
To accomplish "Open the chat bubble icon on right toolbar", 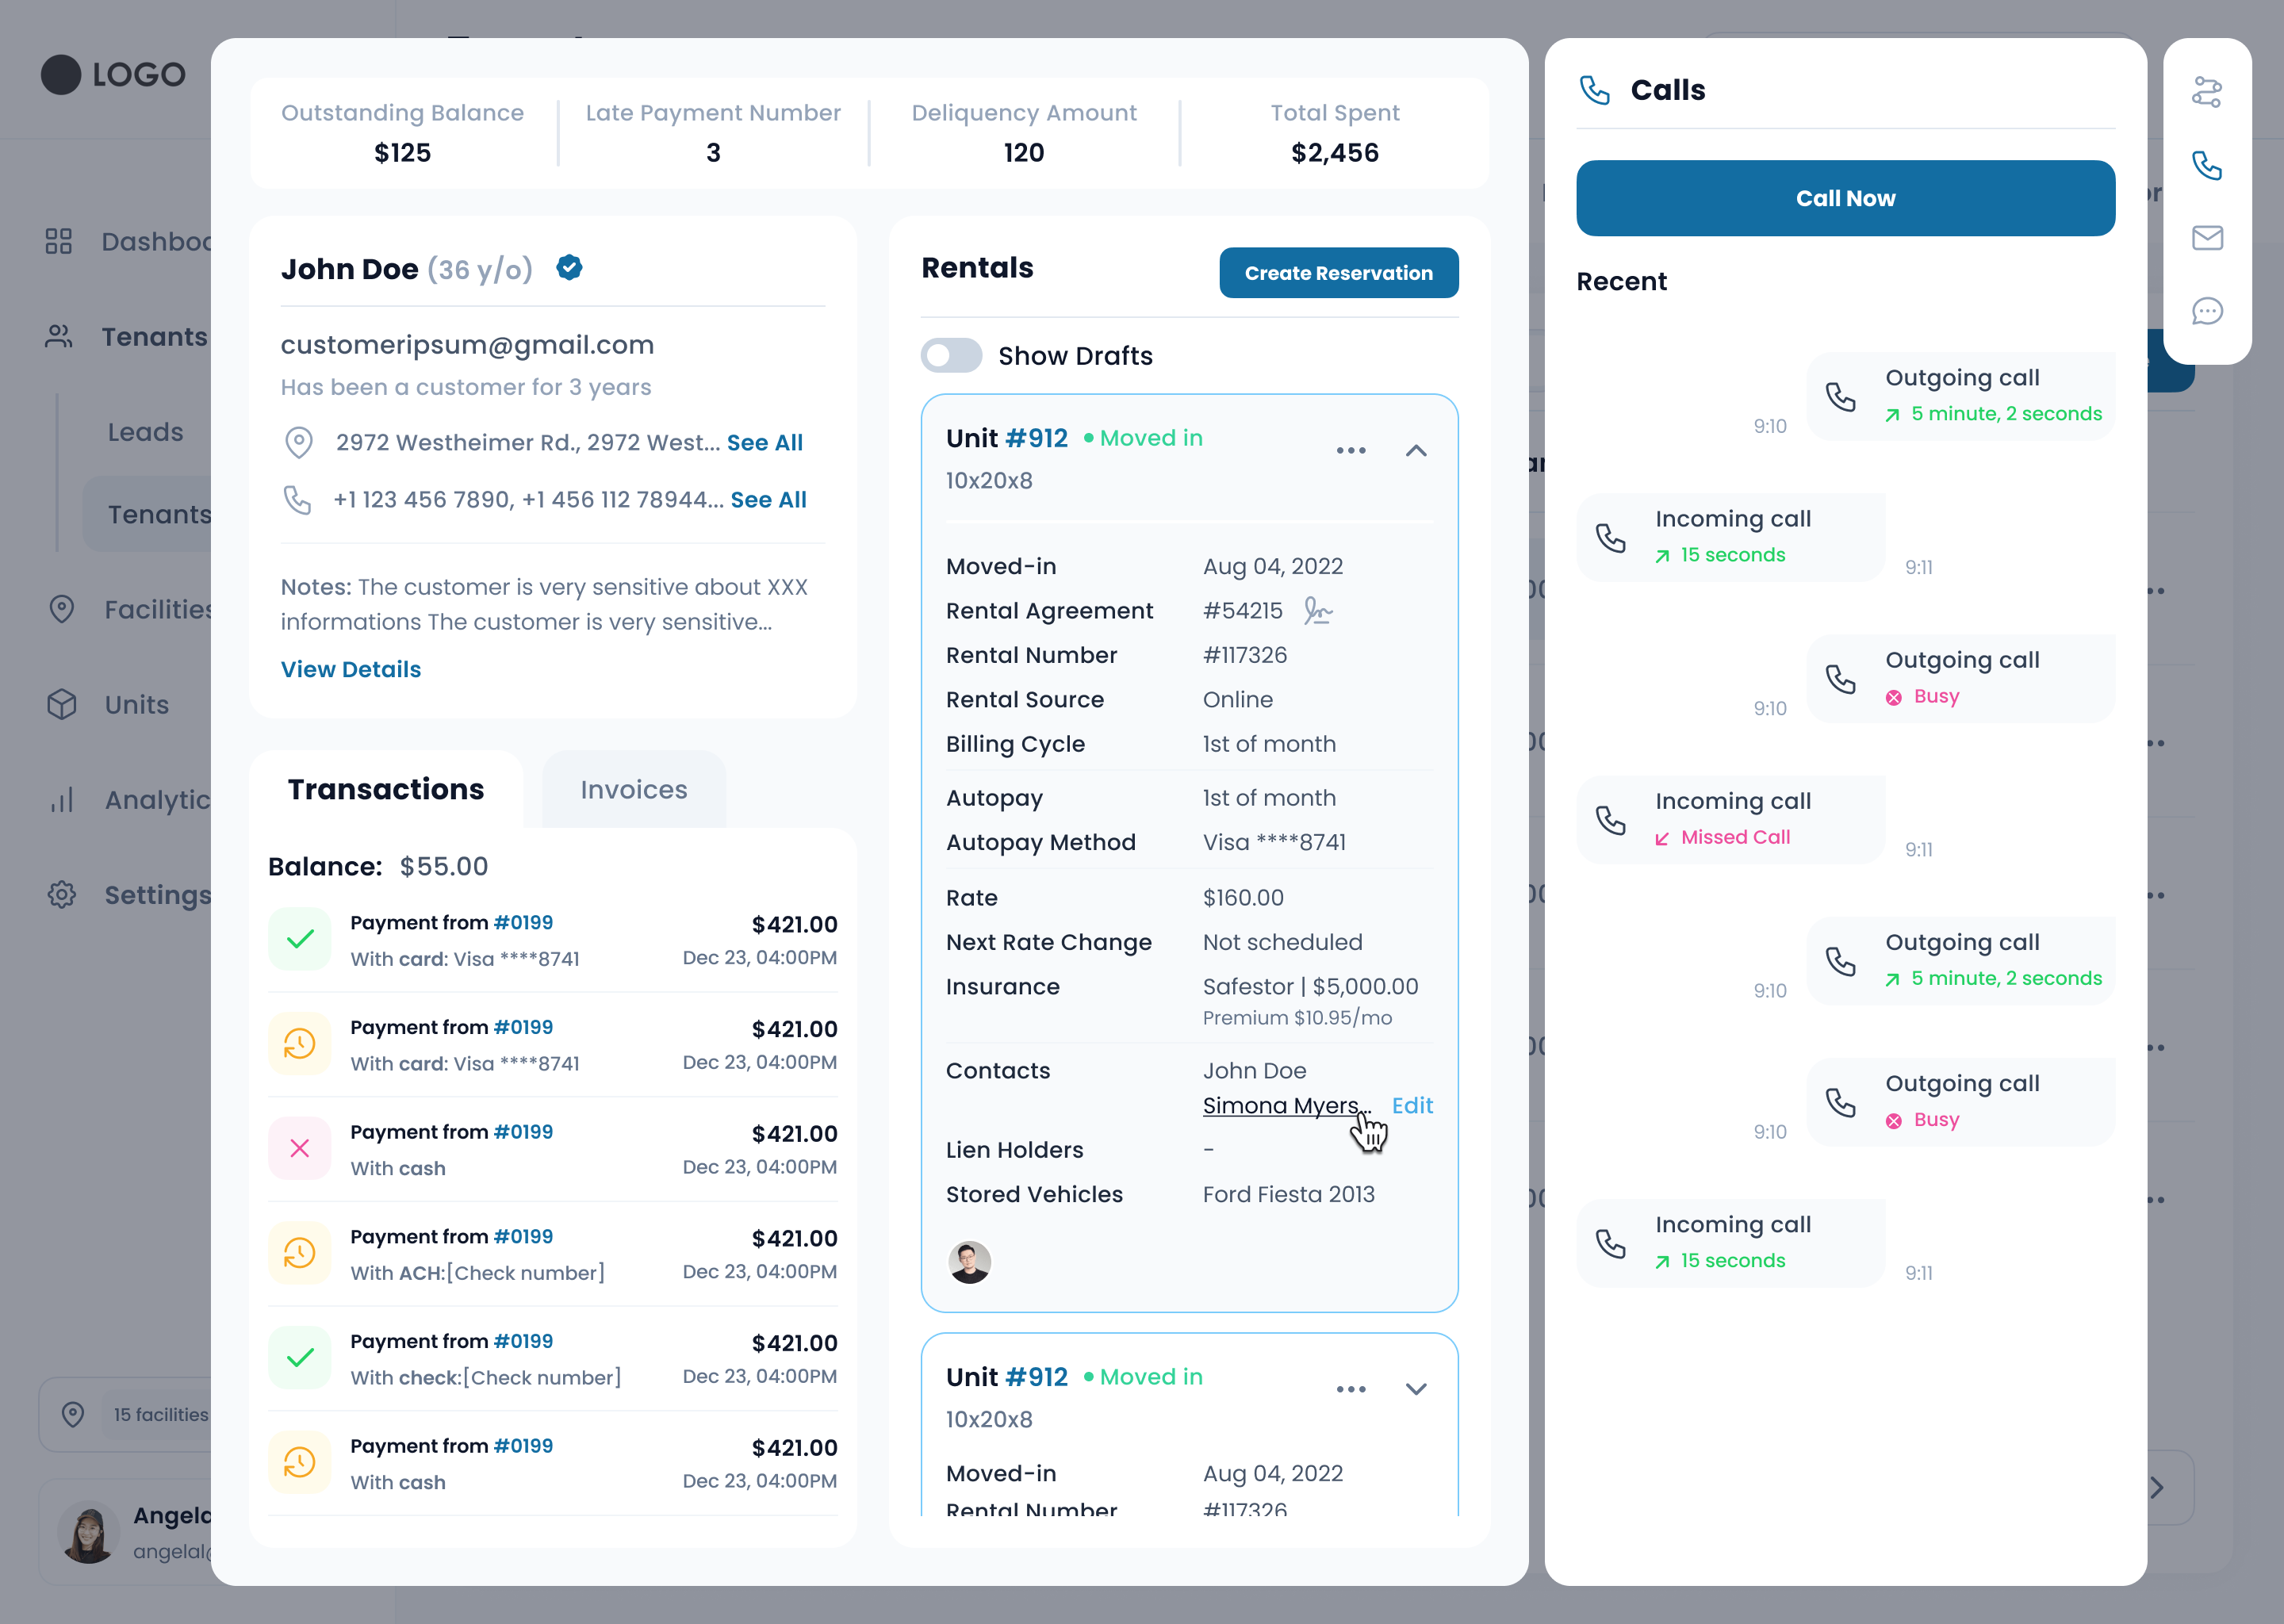I will click(x=2207, y=312).
